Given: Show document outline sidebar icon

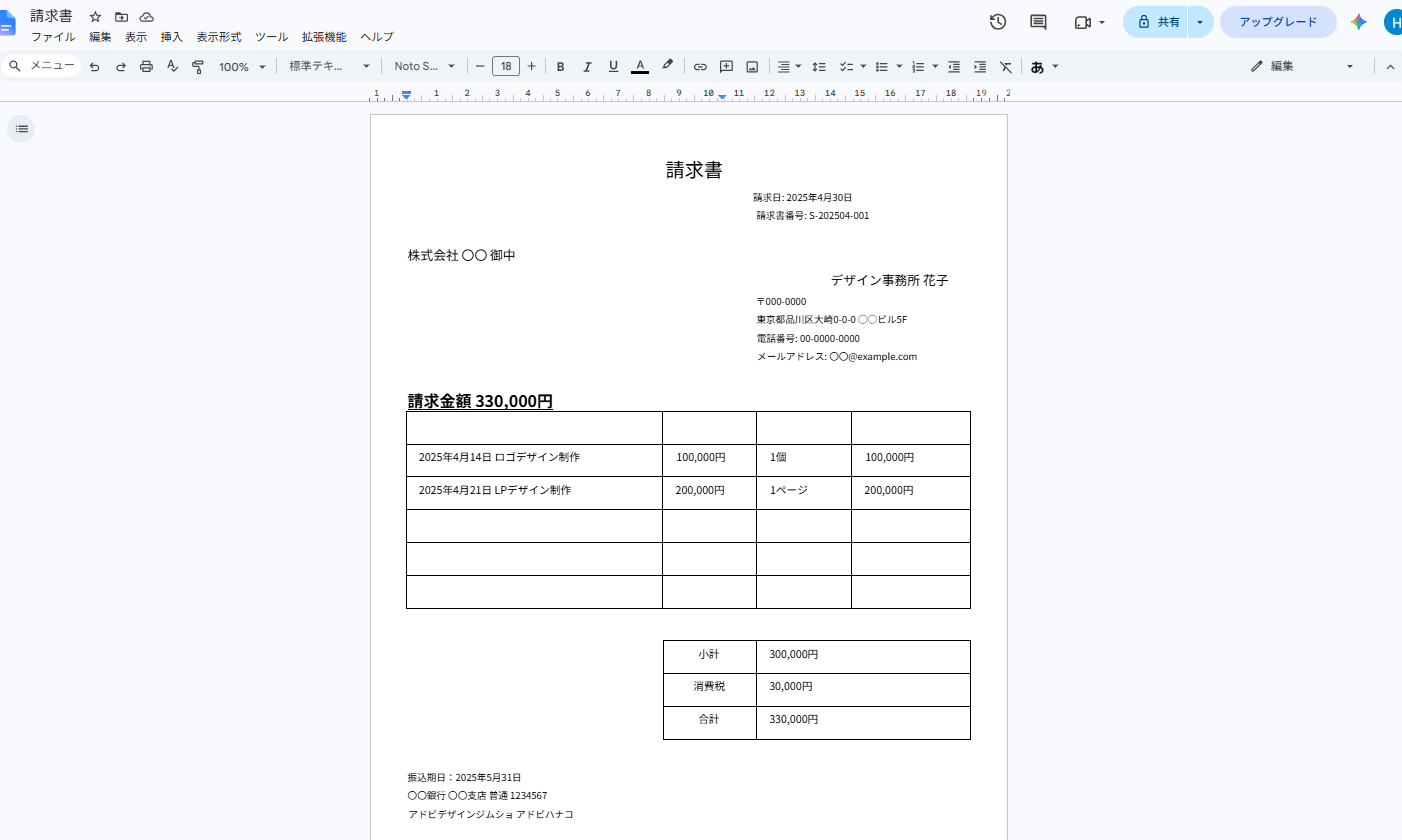Looking at the screenshot, I should 21,129.
